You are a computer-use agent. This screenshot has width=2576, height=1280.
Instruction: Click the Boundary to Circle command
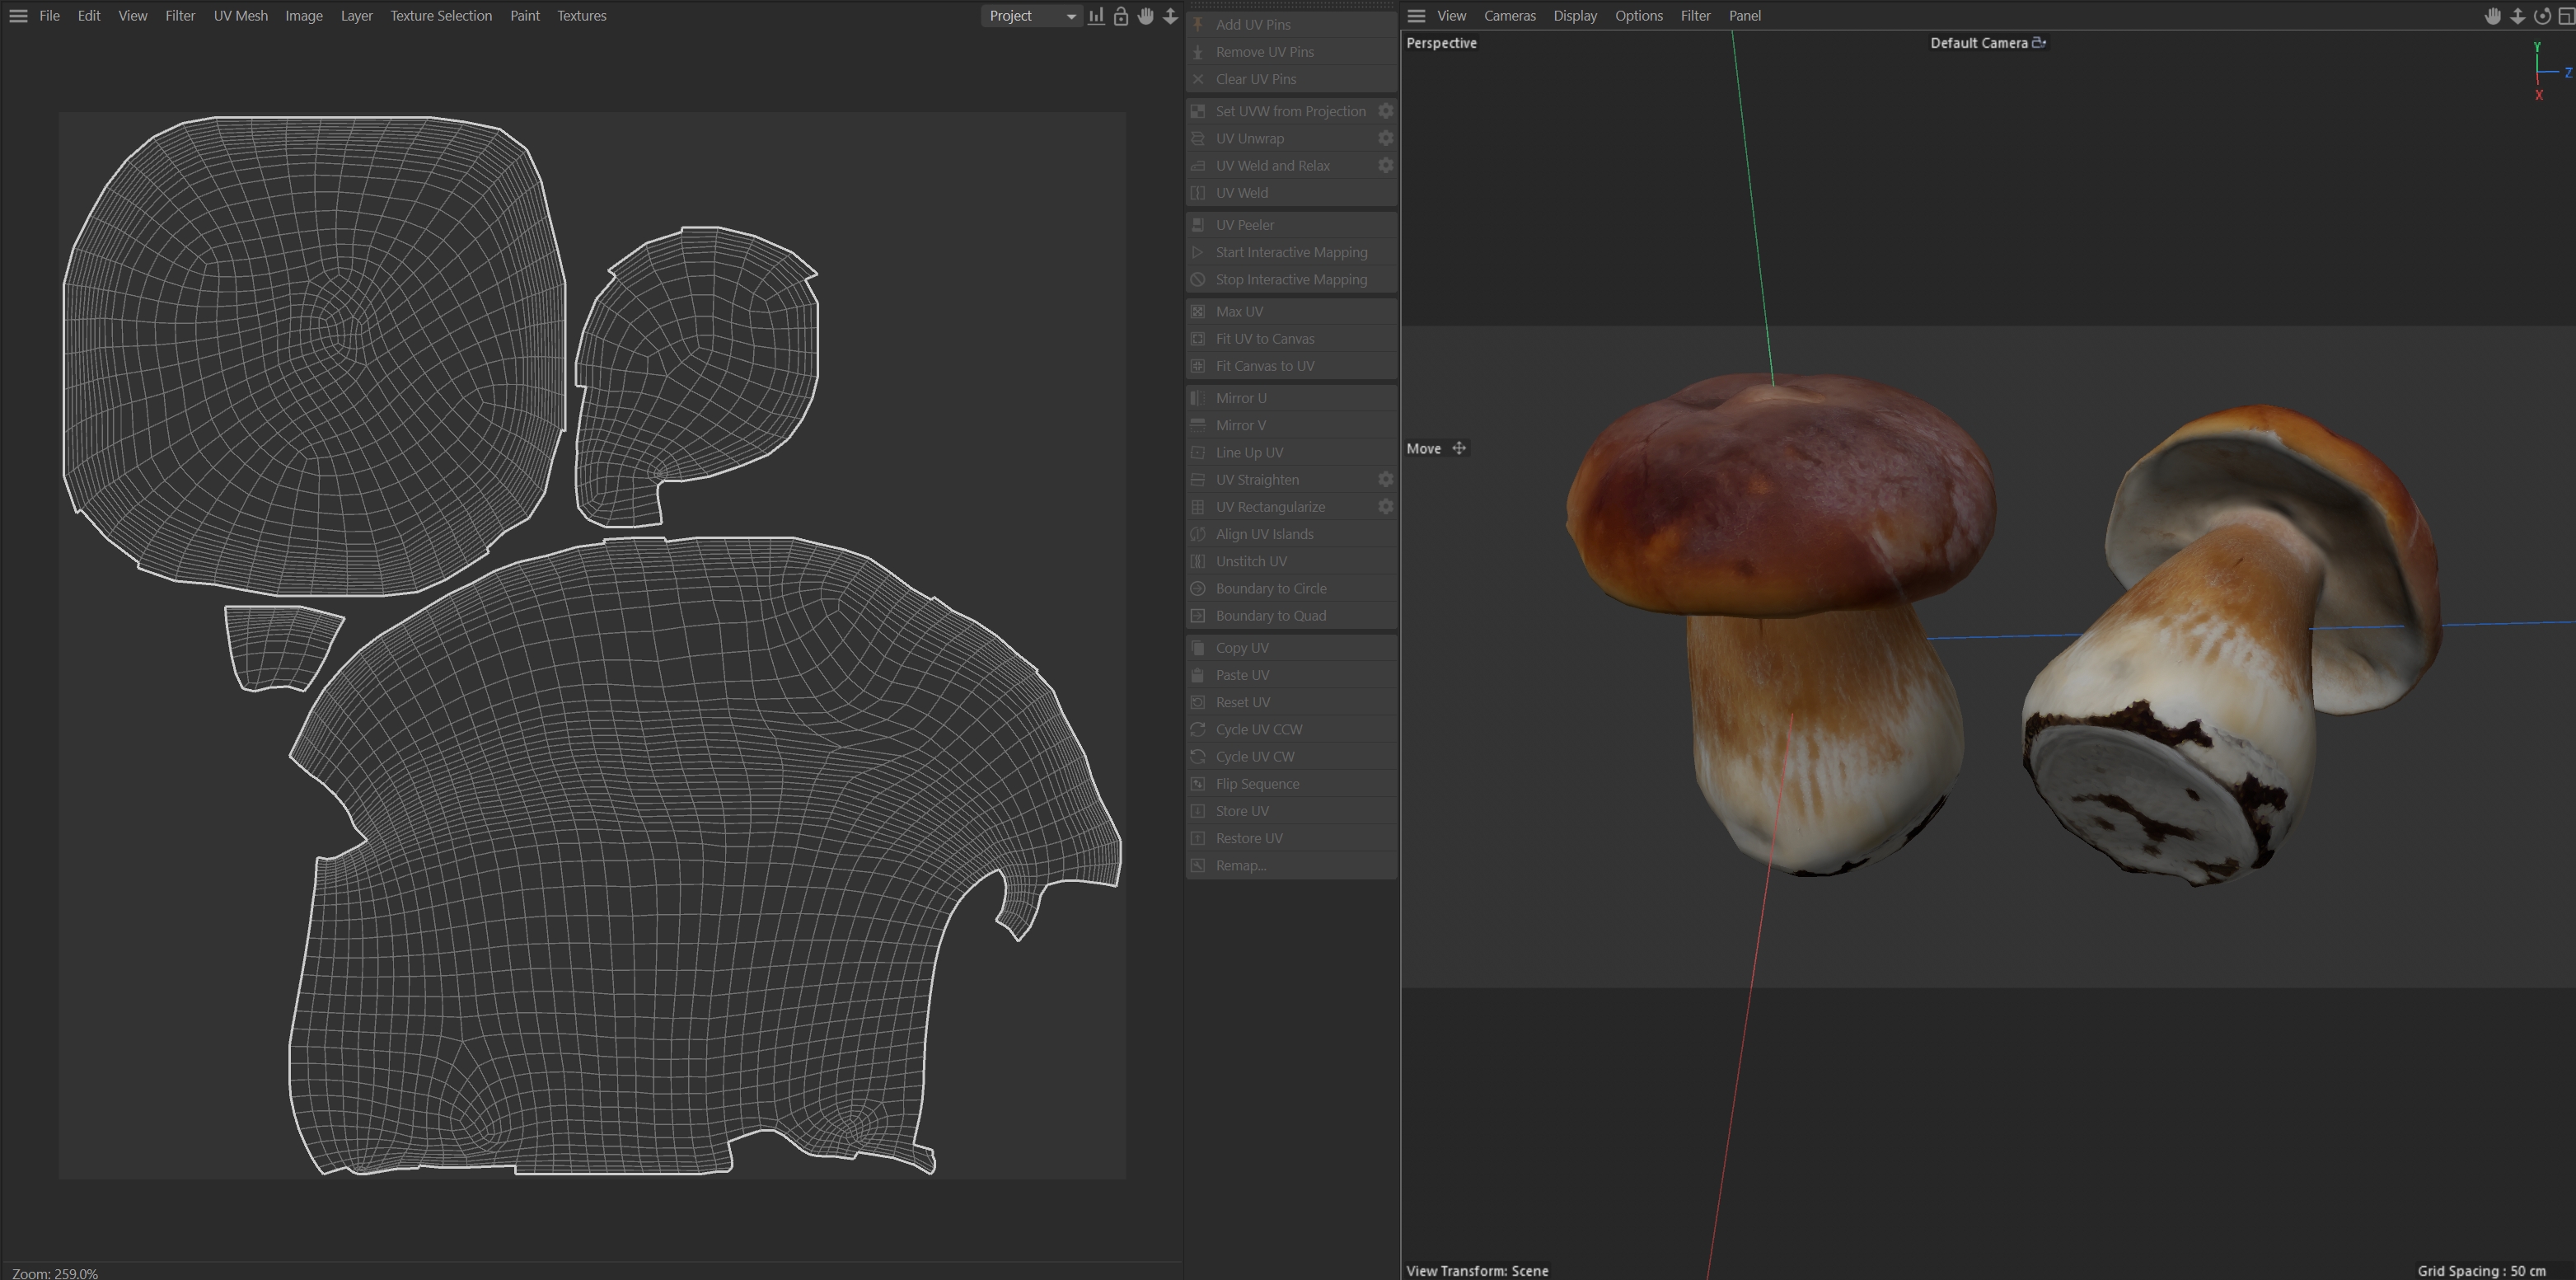pyautogui.click(x=1270, y=589)
